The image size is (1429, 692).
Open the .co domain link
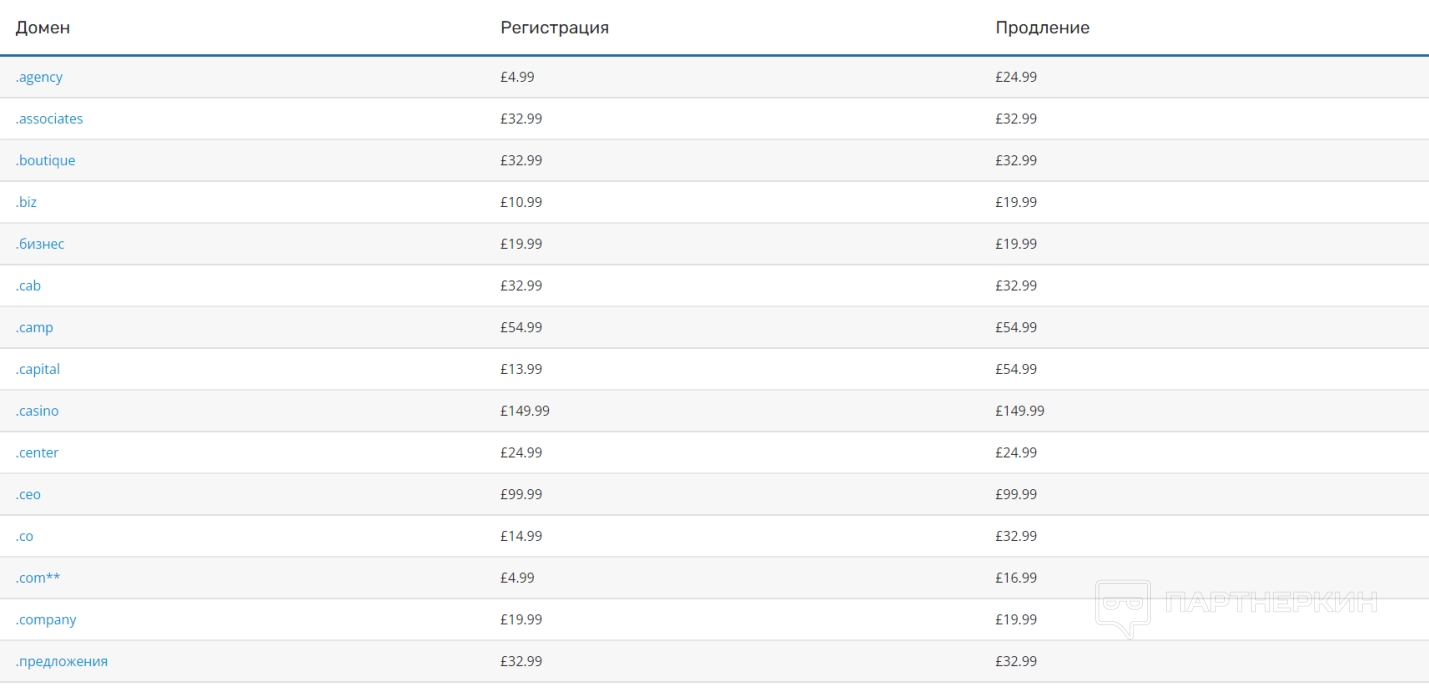coord(24,537)
